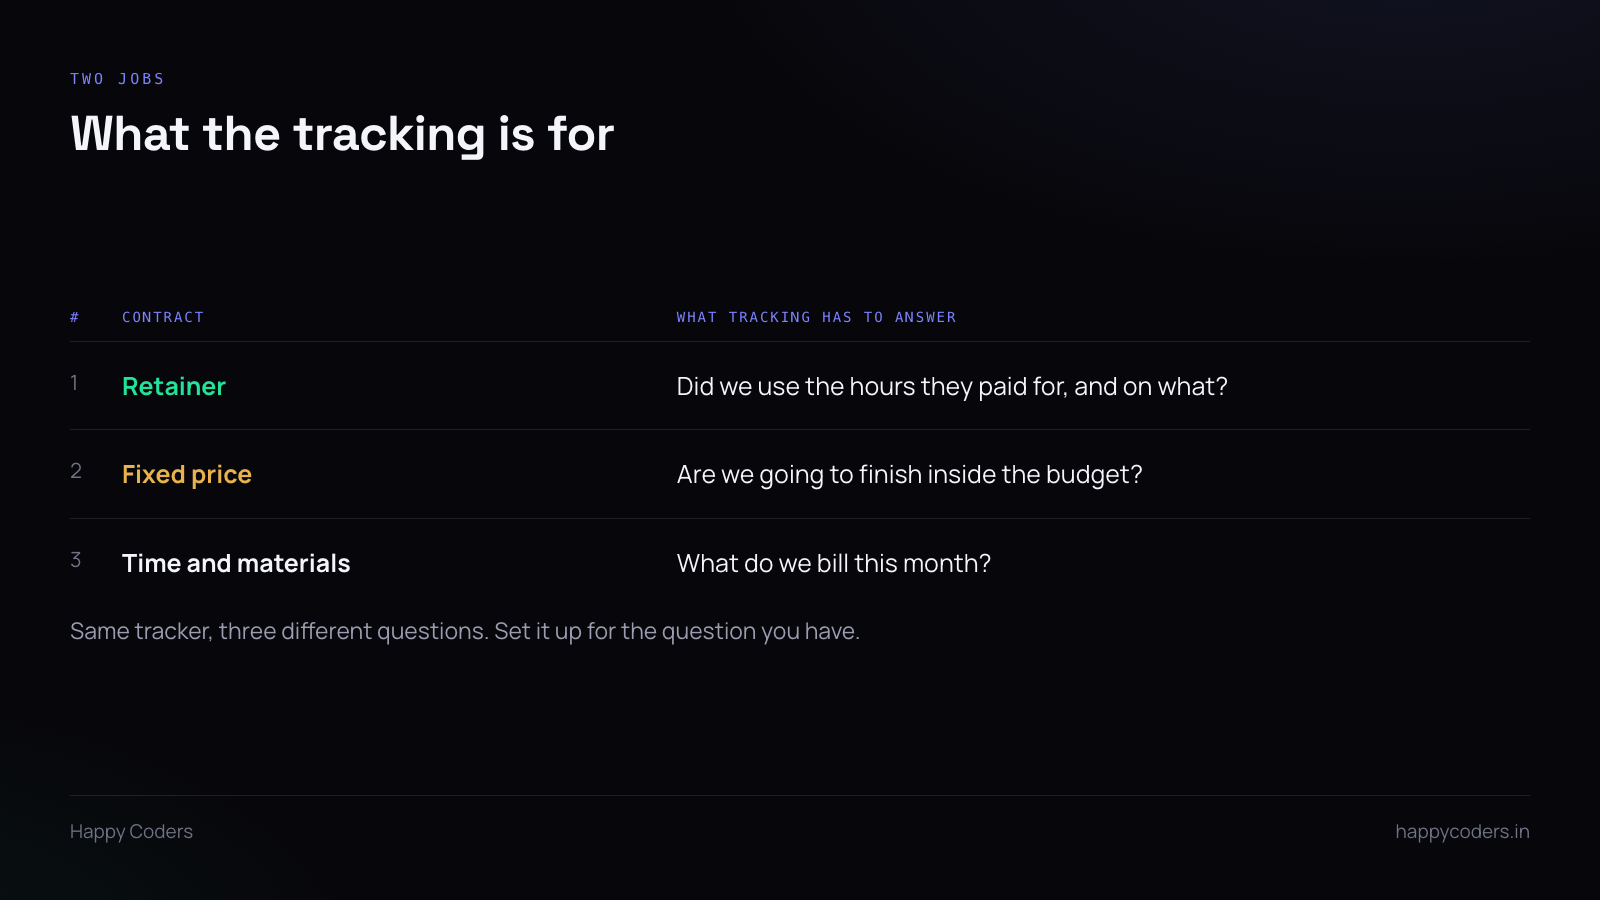Select row number 1
The image size is (1600, 900).
coord(75,383)
